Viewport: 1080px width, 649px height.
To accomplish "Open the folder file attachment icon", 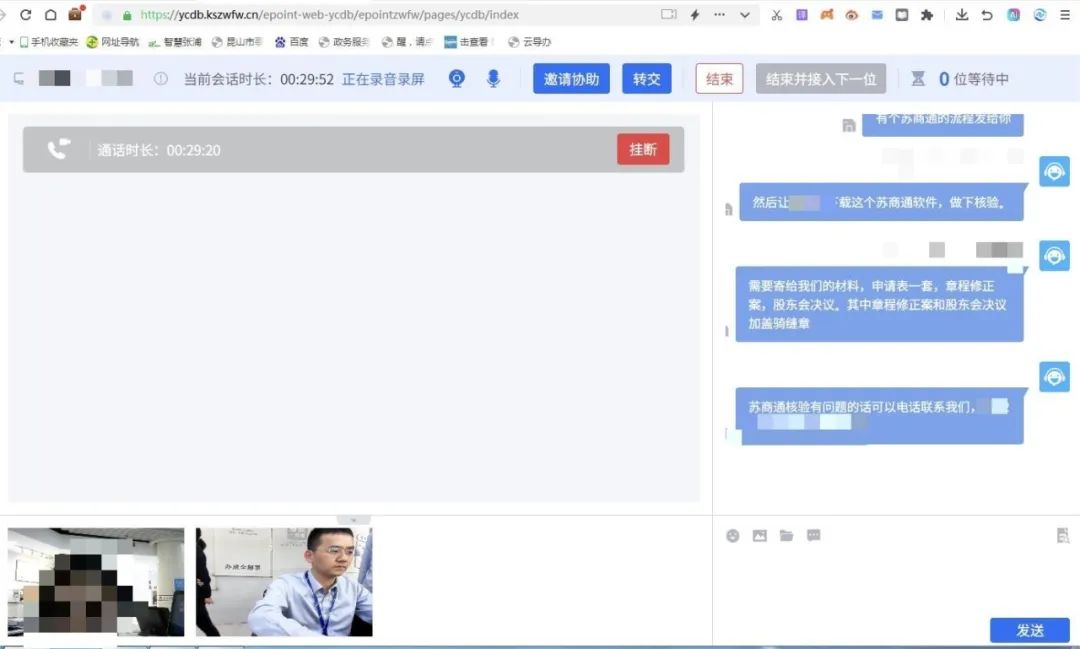I will pos(787,536).
